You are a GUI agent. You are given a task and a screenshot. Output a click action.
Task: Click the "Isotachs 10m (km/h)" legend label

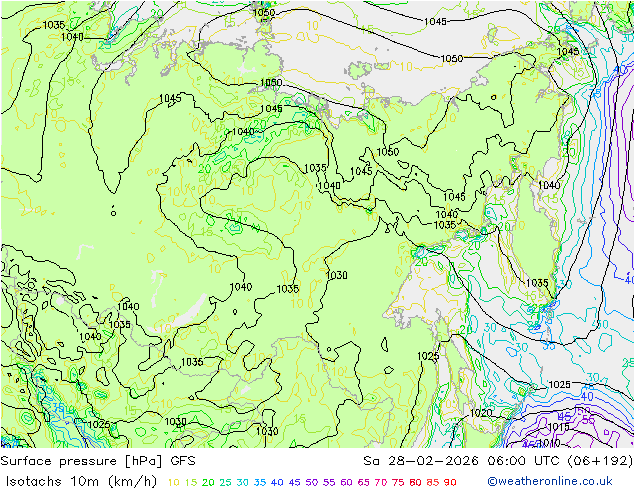[81, 482]
